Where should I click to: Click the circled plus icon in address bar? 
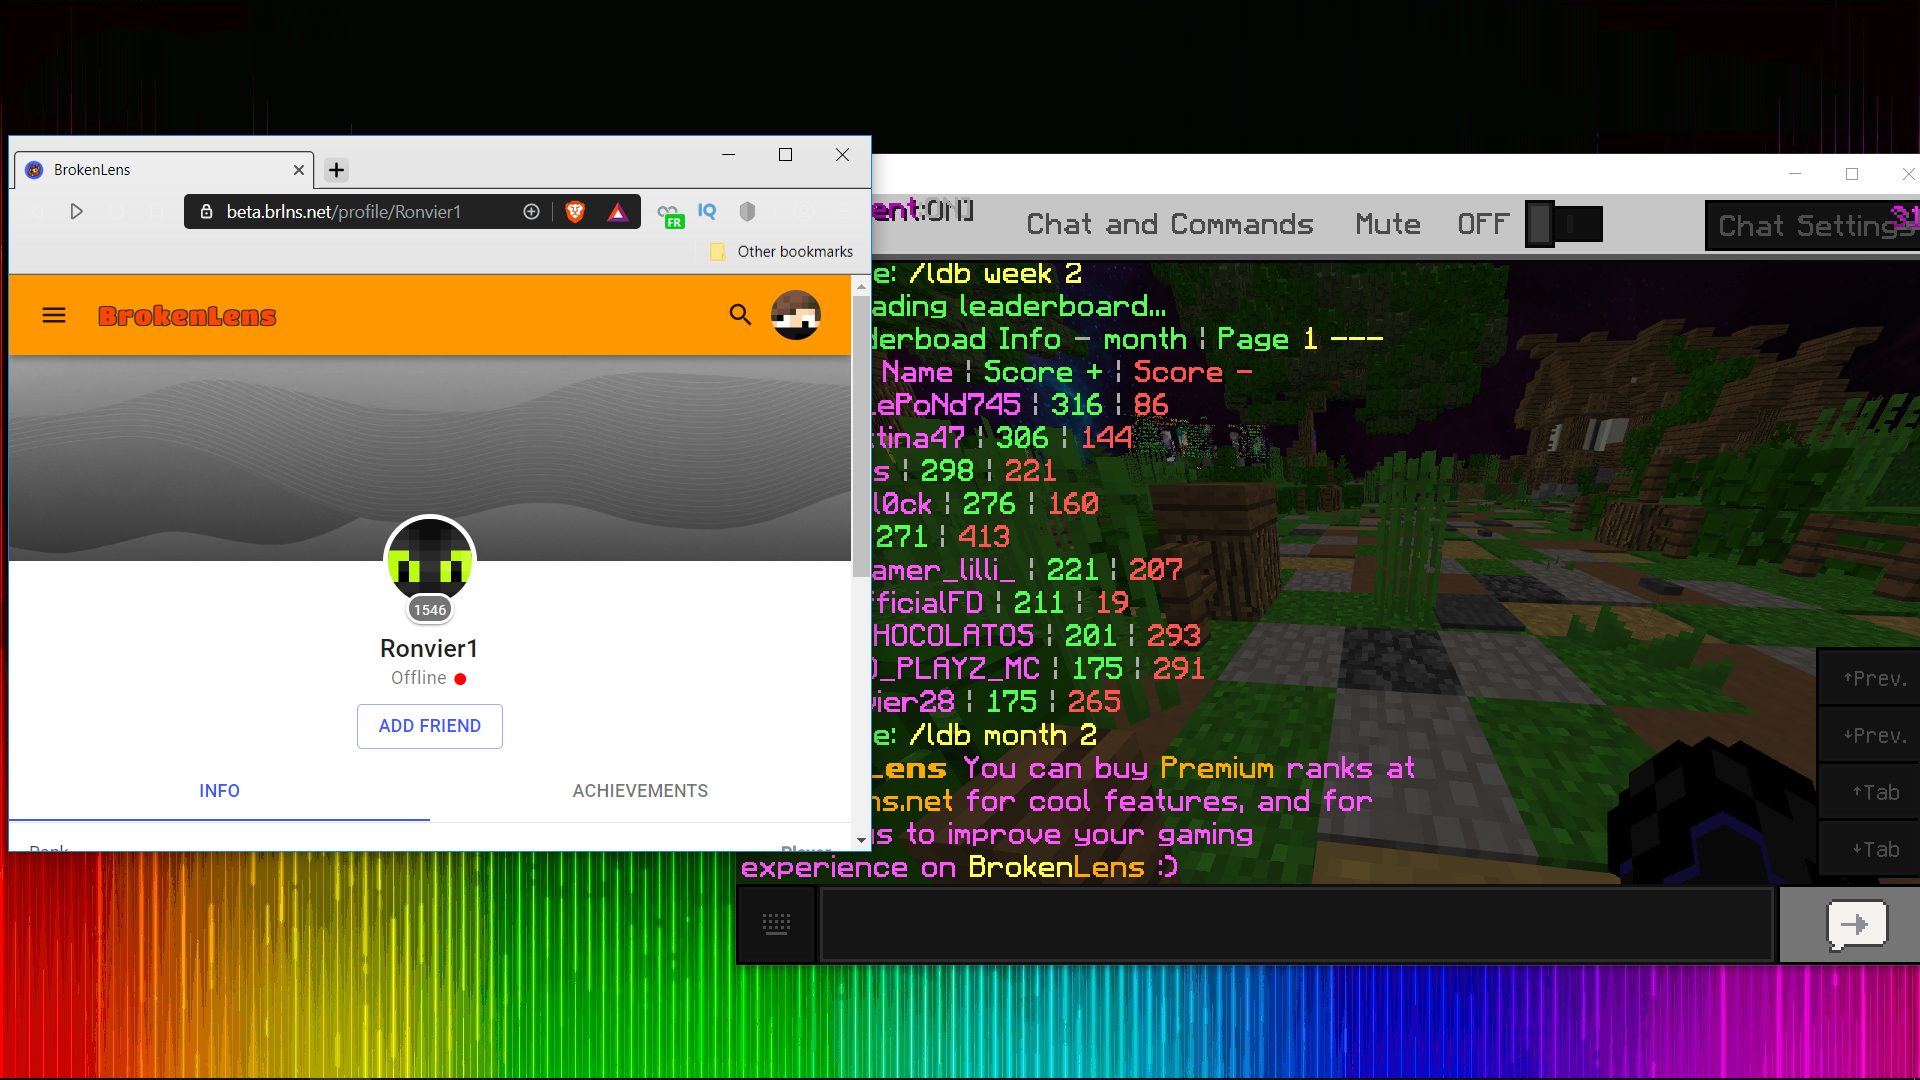pos(531,212)
